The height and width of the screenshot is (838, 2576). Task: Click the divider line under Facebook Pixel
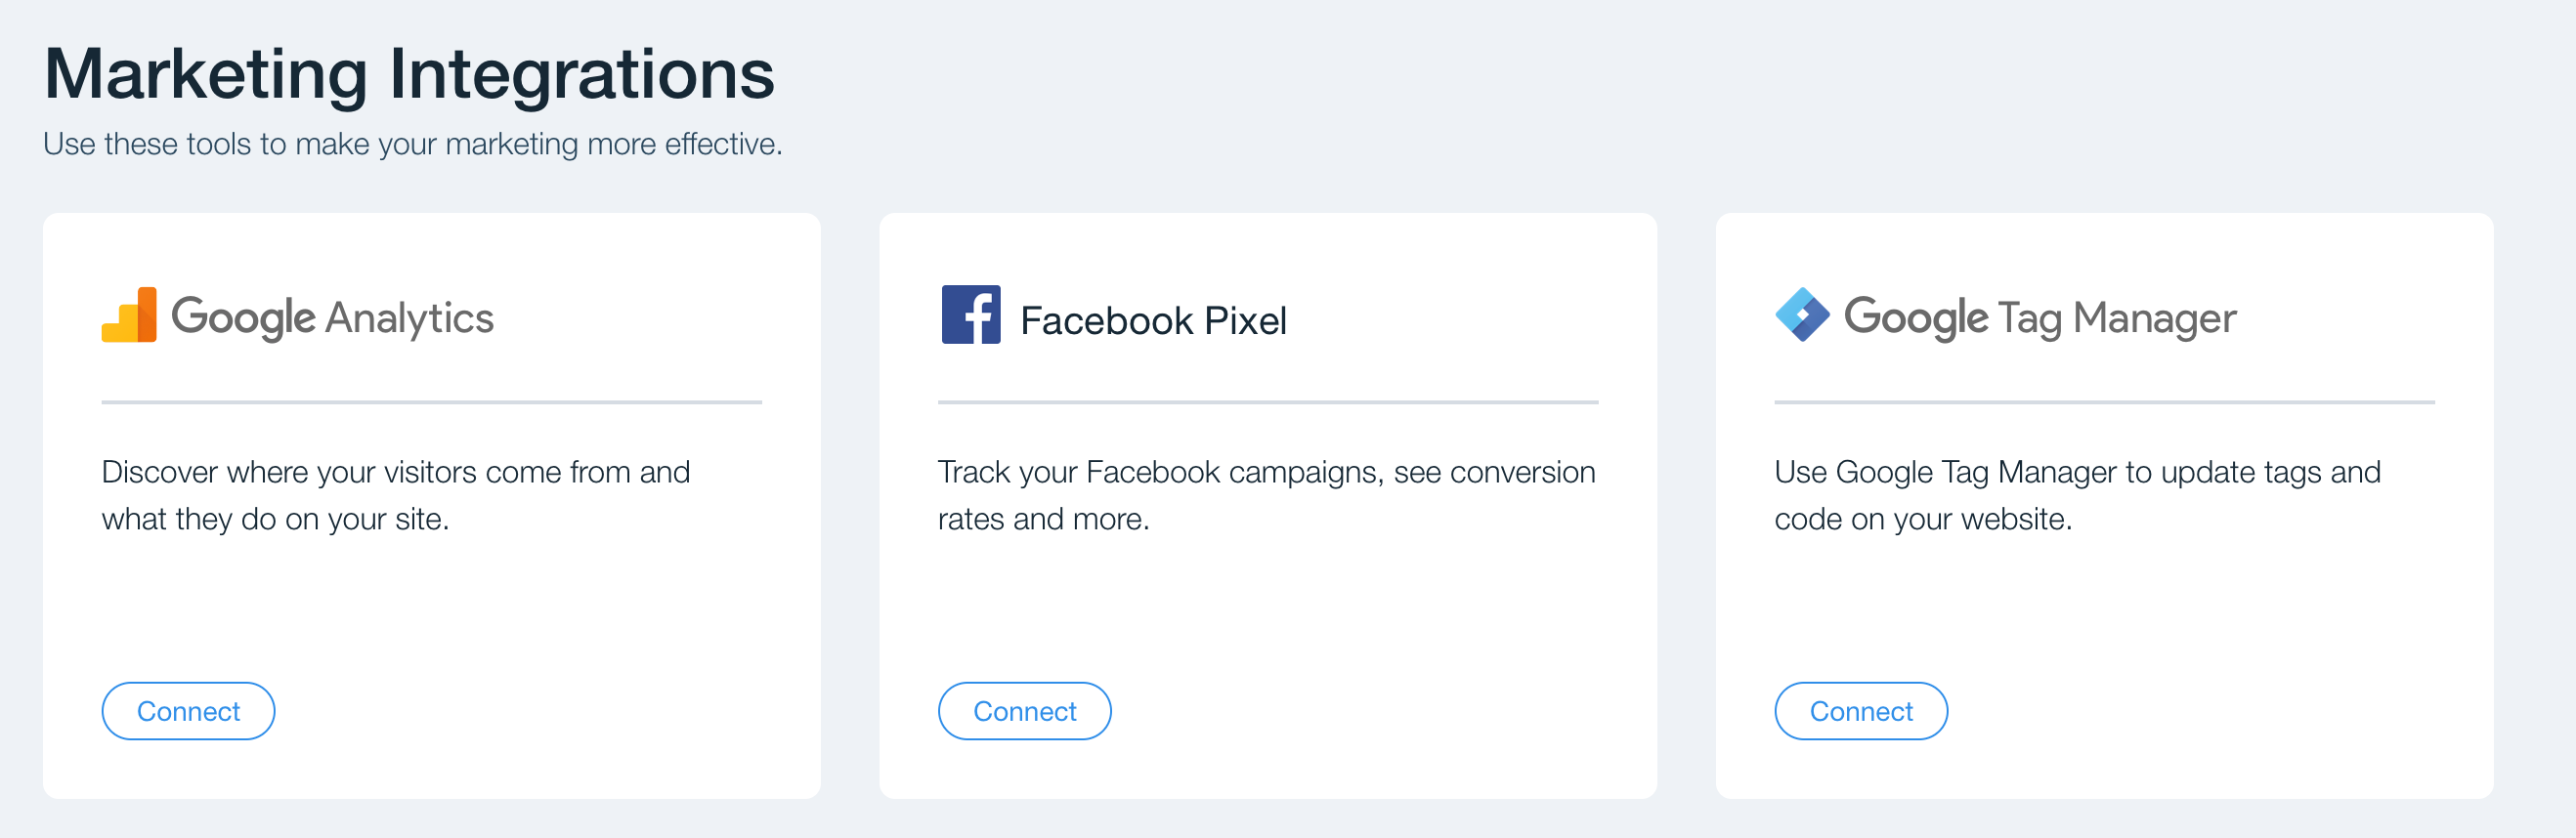[1268, 402]
